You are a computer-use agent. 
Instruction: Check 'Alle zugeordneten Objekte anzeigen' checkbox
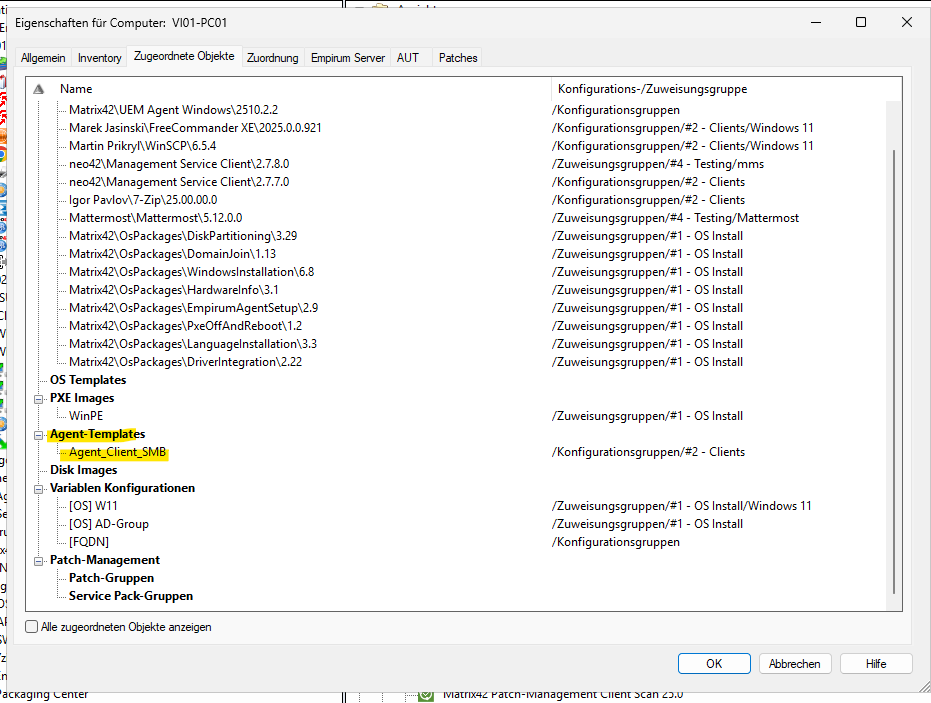32,627
